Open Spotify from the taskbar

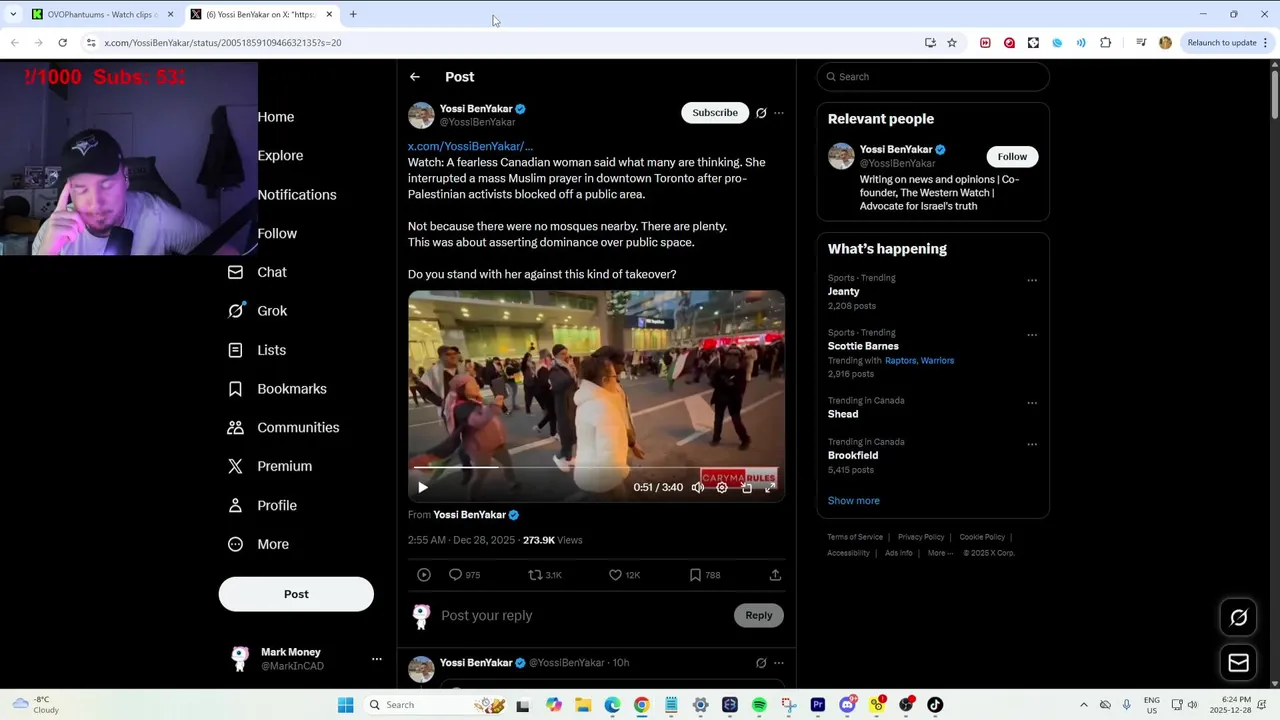(759, 705)
